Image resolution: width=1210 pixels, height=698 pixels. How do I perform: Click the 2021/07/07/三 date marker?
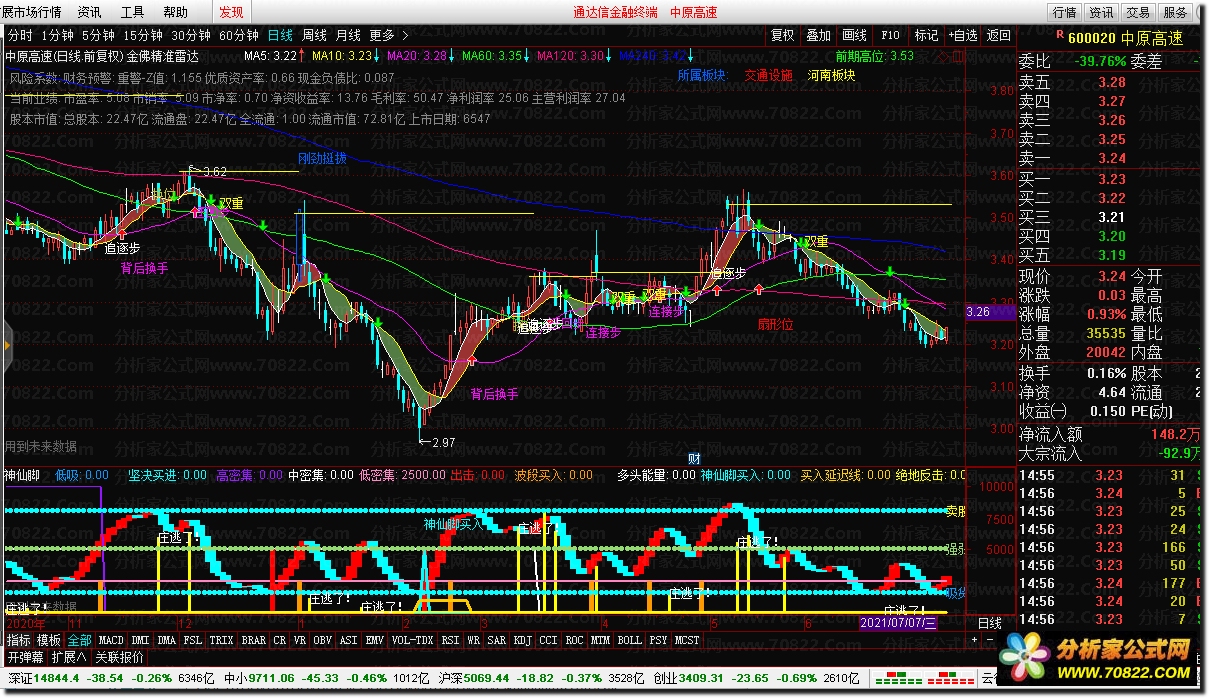point(898,623)
